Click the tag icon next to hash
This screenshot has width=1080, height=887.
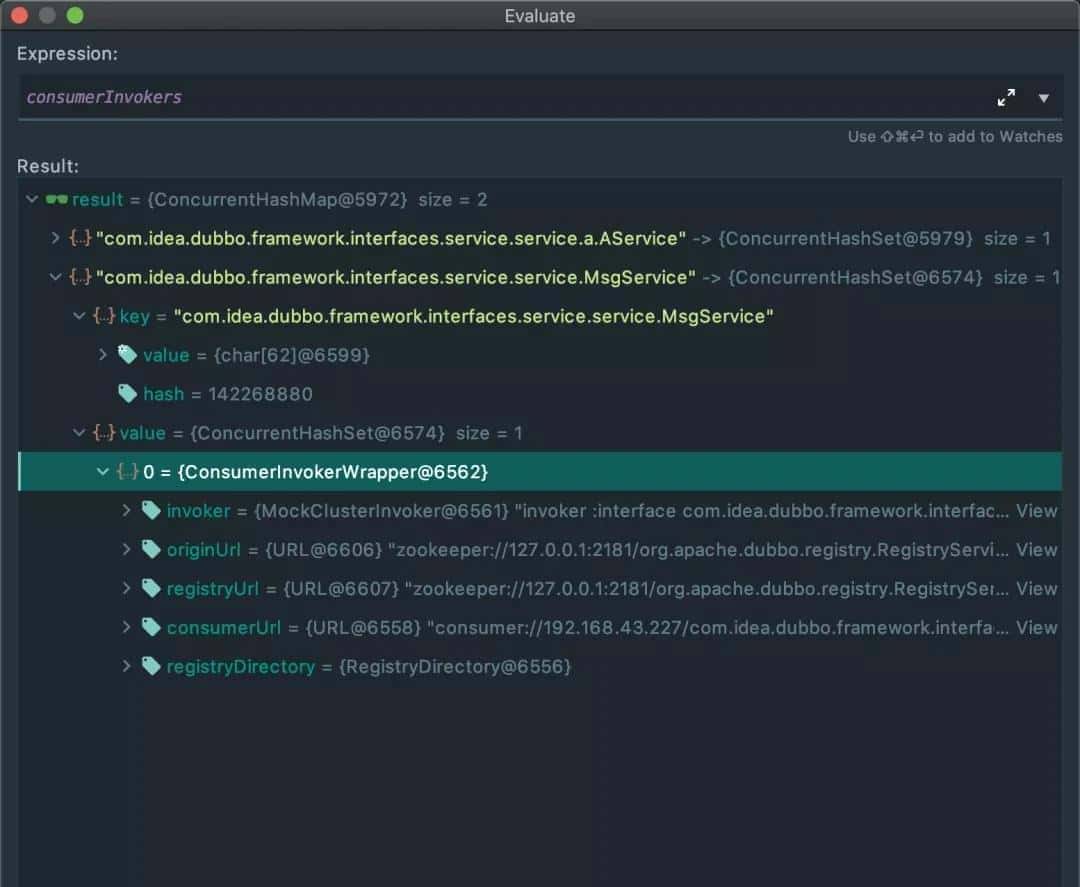tap(127, 394)
